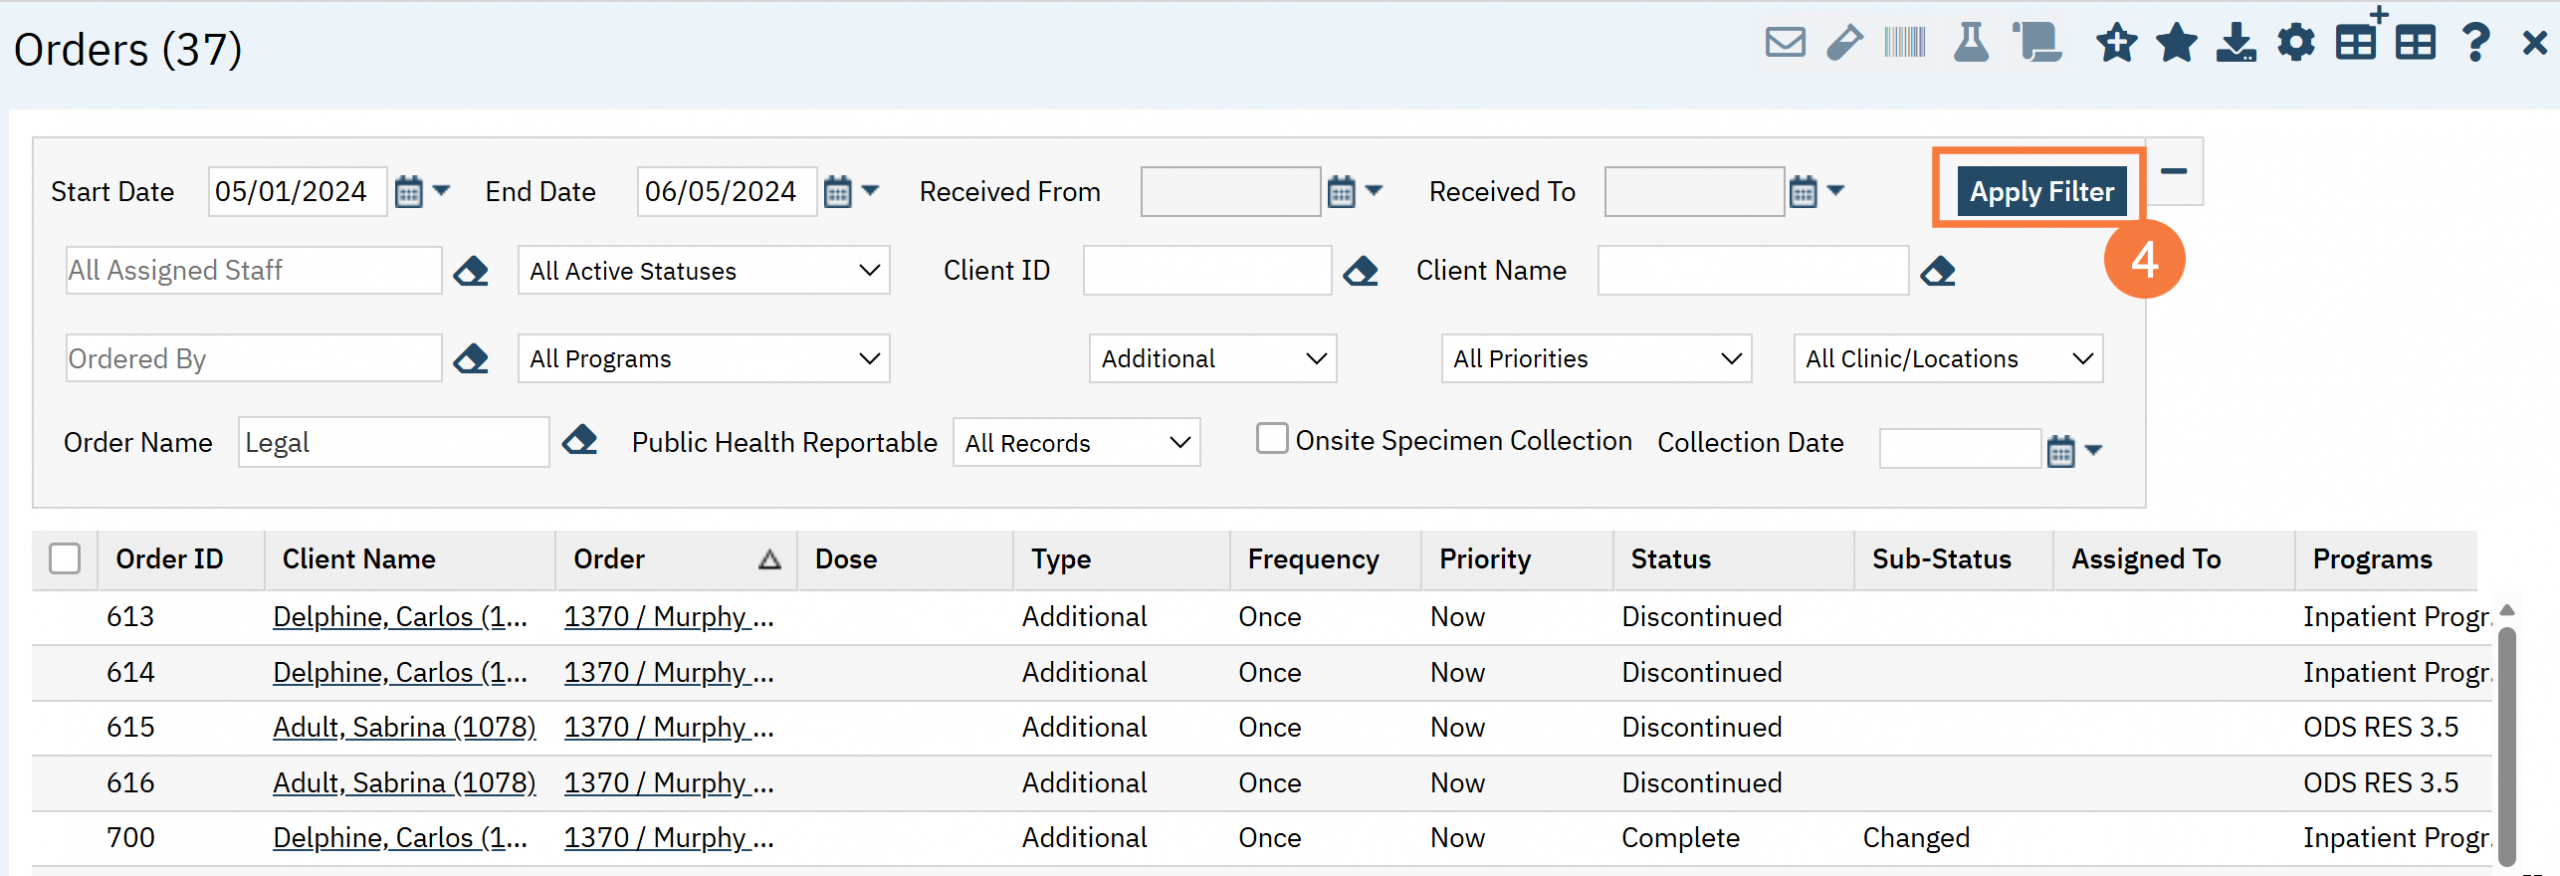
Task: Open Adult, Sabrina (1078) link for order 615
Action: [404, 727]
